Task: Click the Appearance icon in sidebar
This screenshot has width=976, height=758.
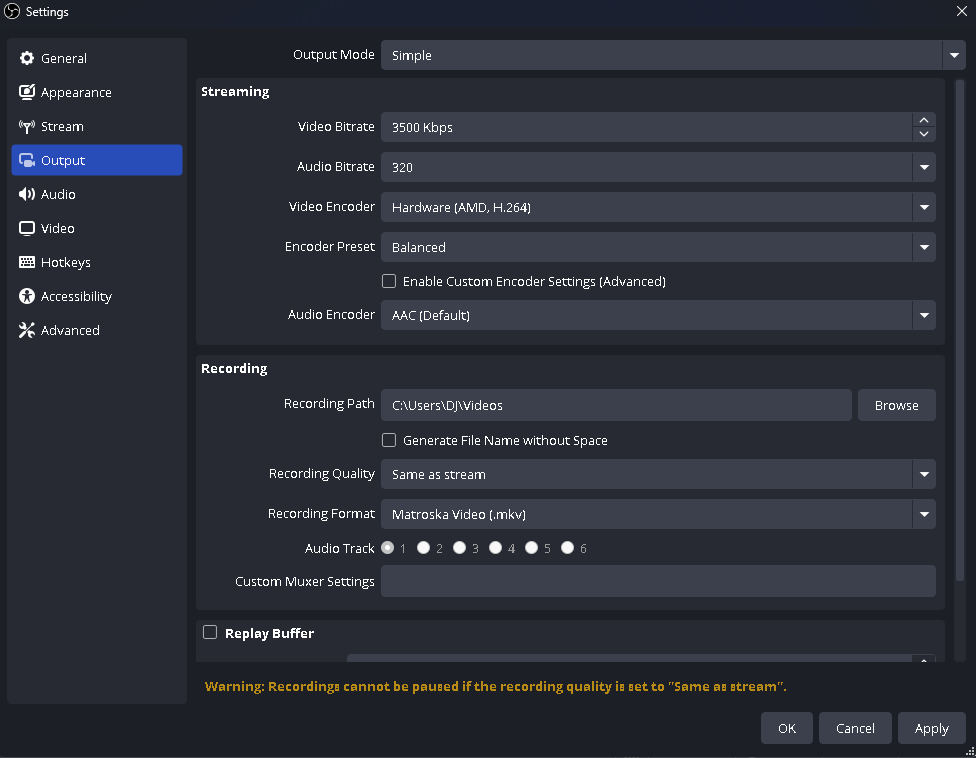Action: point(27,92)
